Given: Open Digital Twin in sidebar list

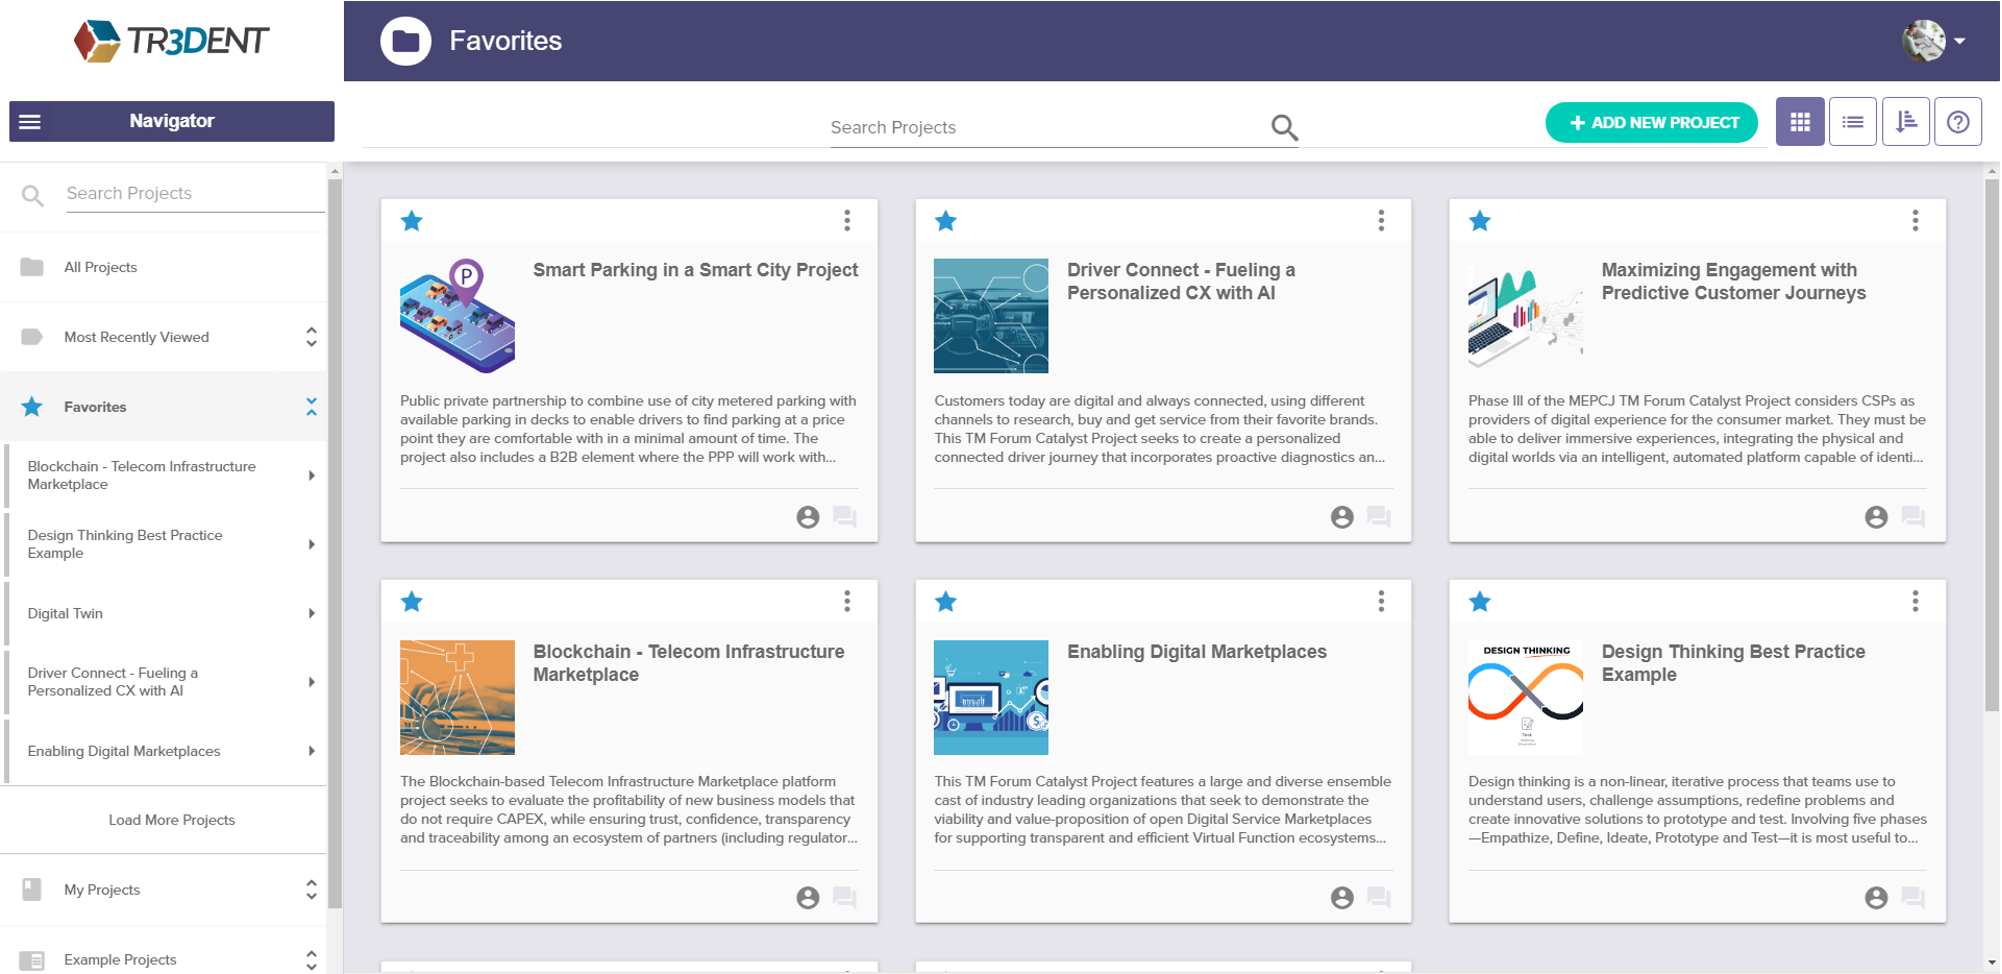Looking at the screenshot, I should tap(65, 613).
